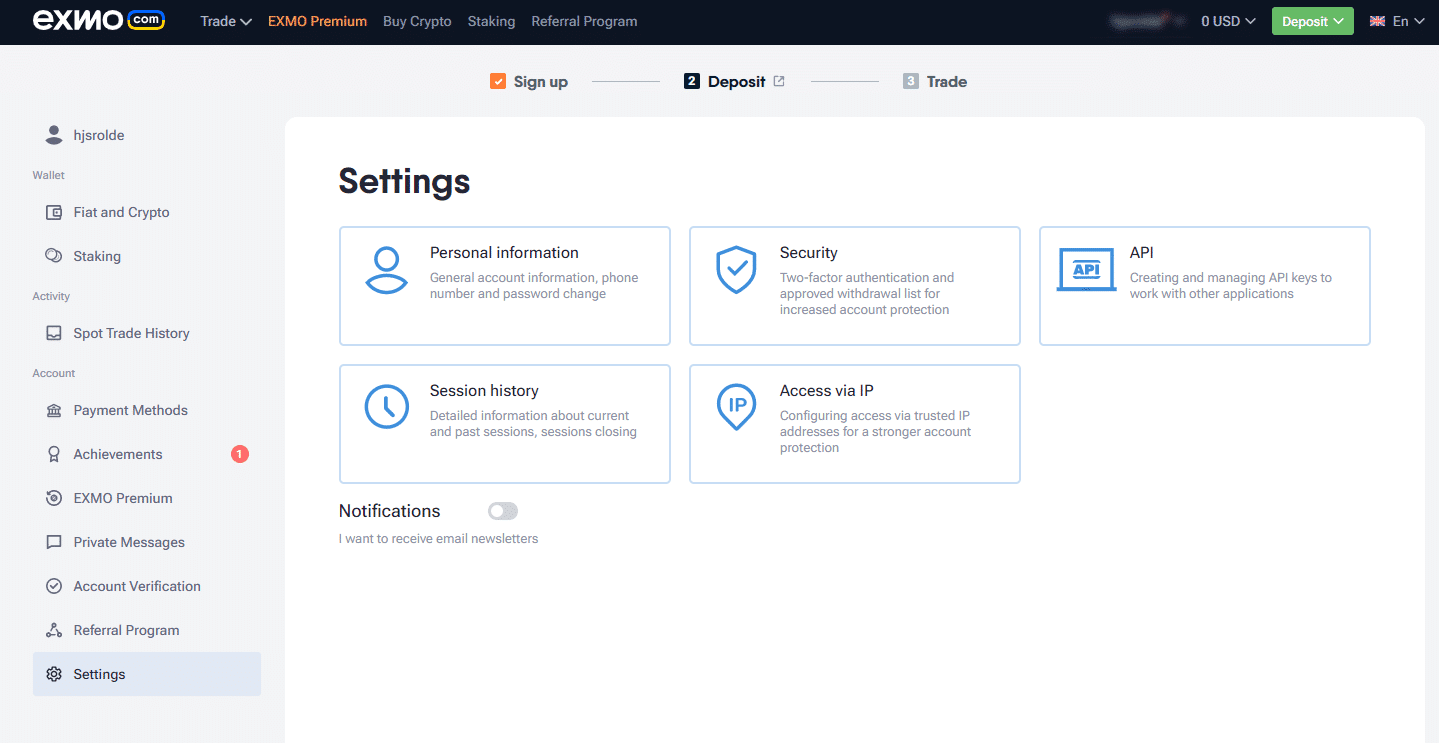
Task: Click the Spot Trade History tray icon
Action: [54, 333]
